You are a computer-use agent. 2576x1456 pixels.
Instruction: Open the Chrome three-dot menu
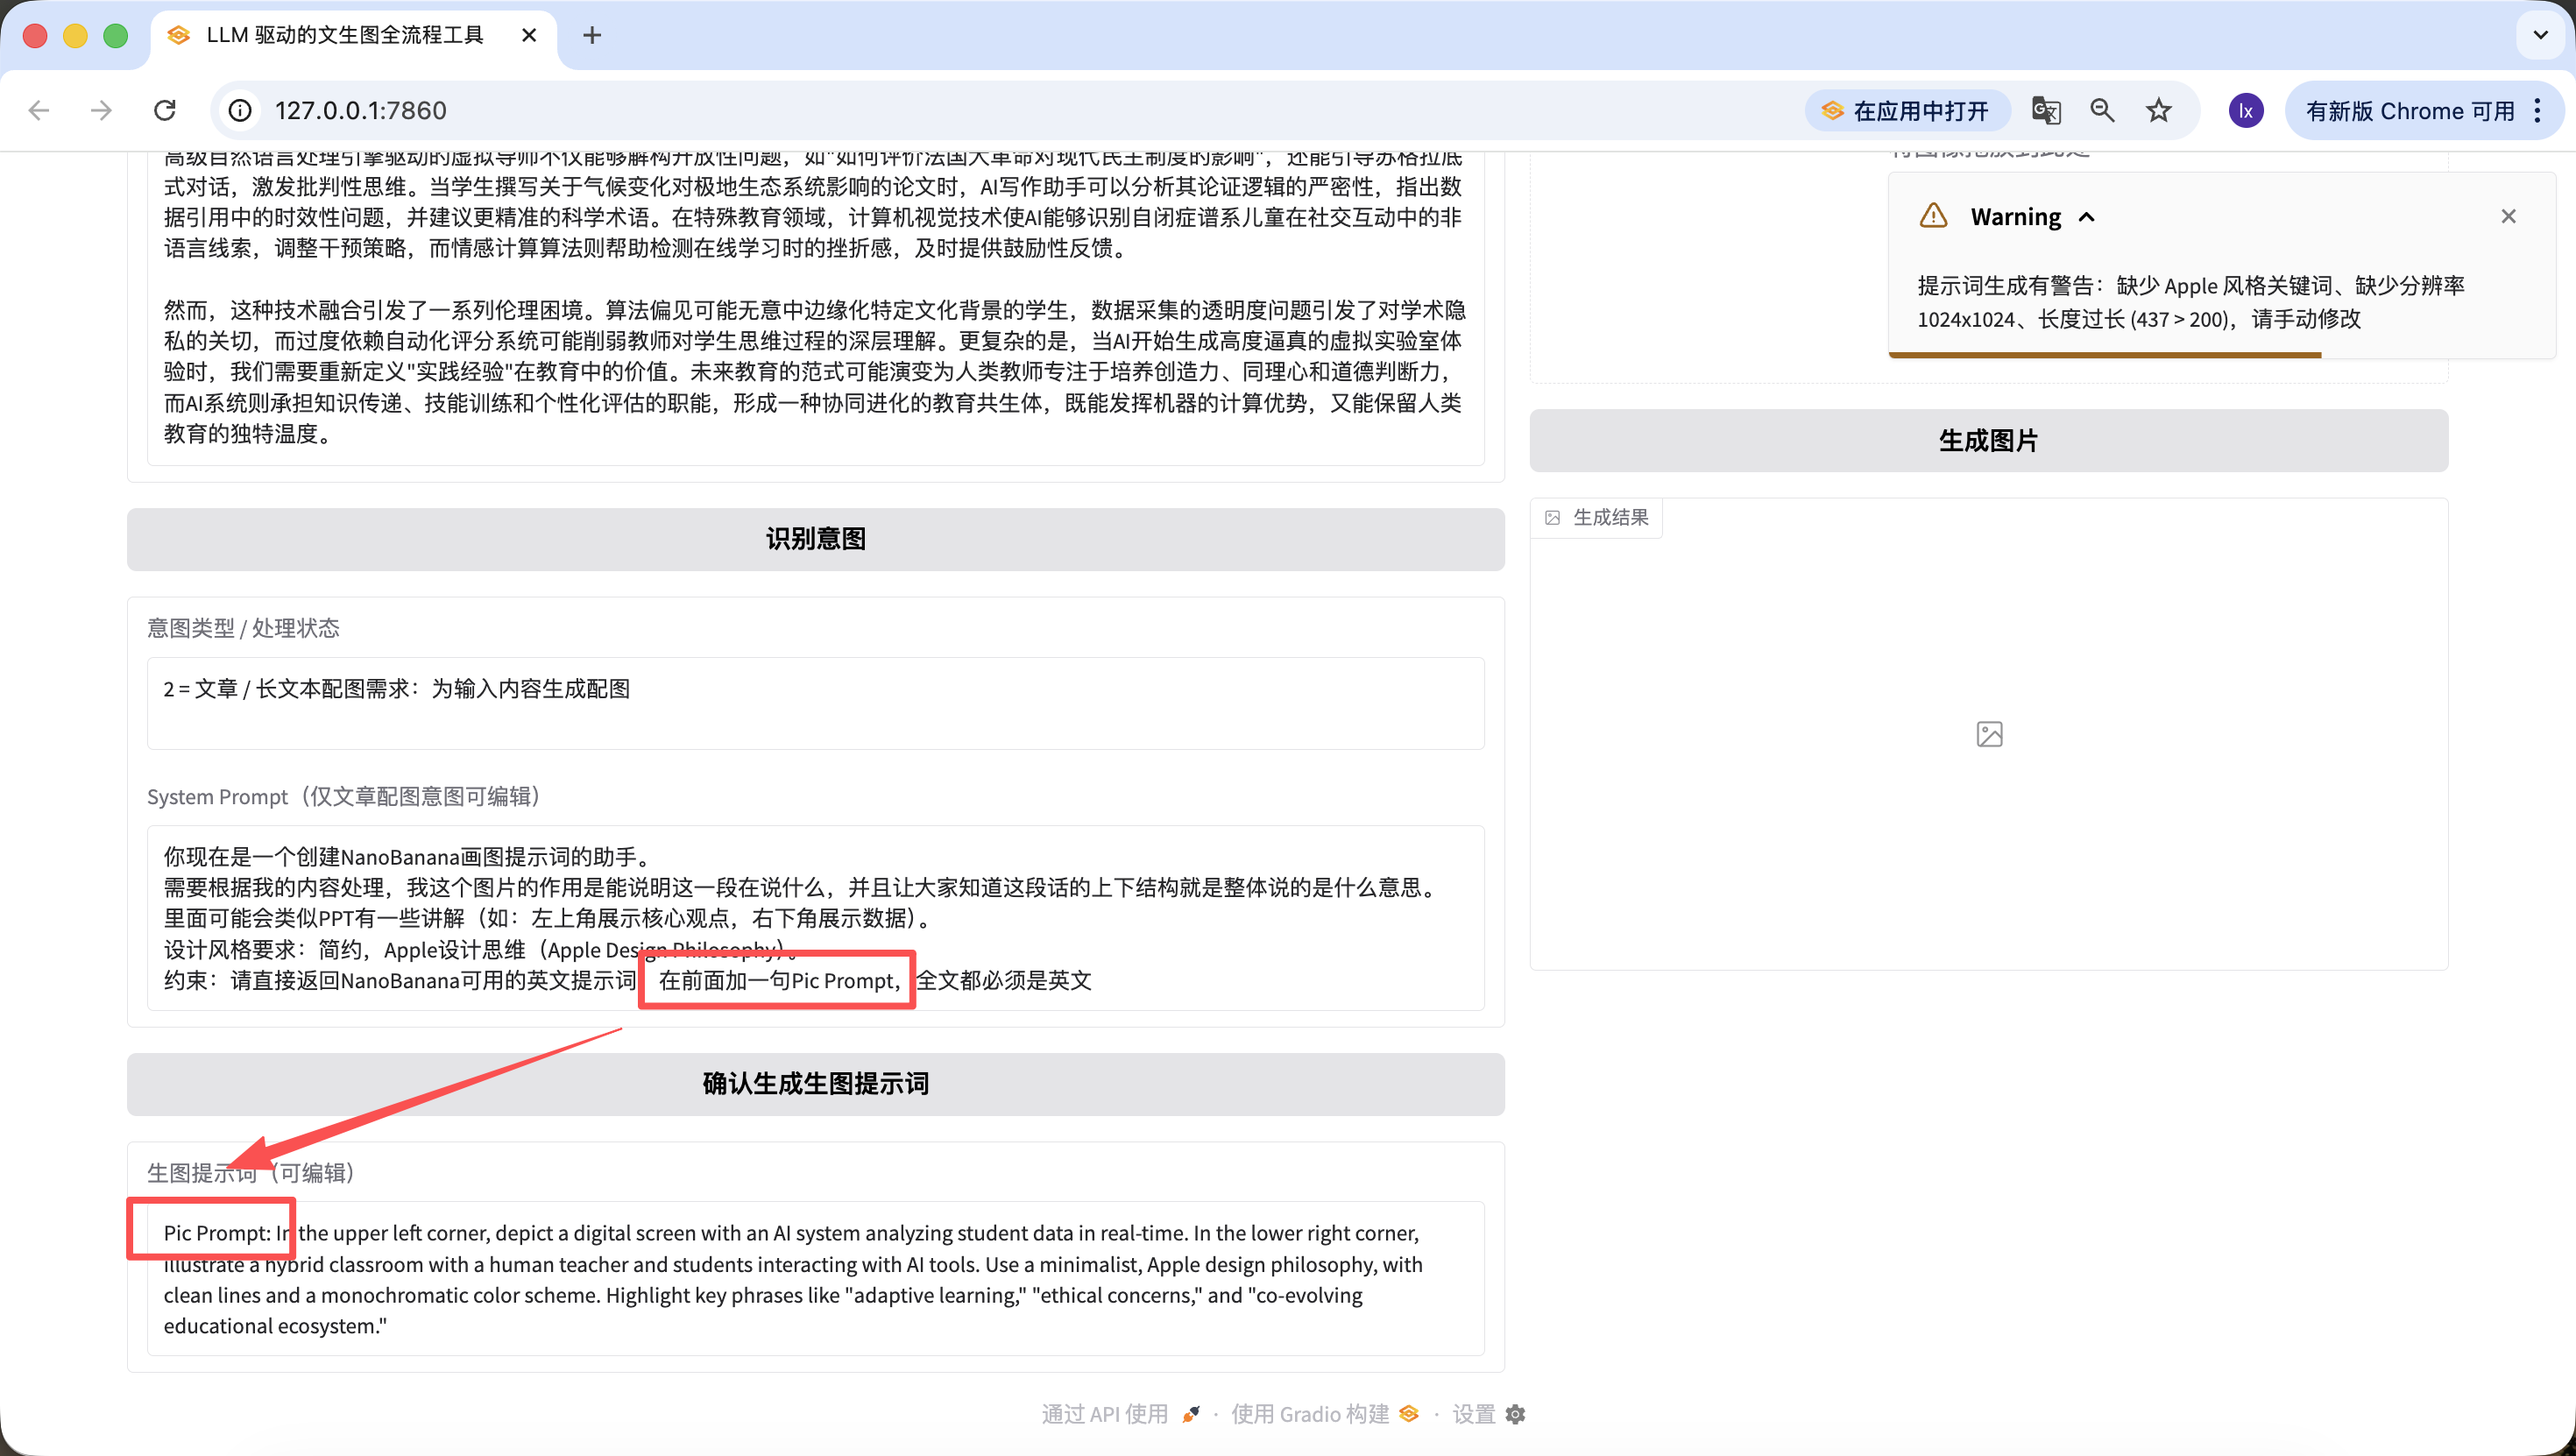tap(2538, 110)
